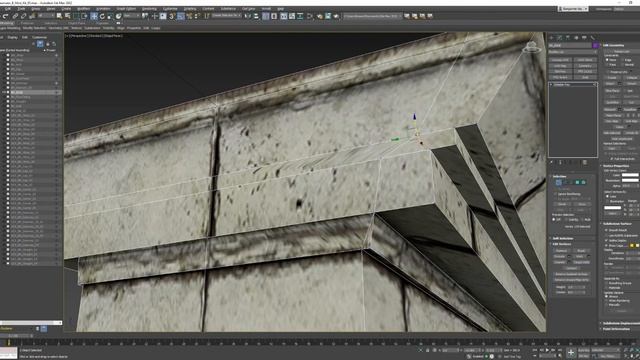Switch to Motion command panel tab

tap(576, 38)
